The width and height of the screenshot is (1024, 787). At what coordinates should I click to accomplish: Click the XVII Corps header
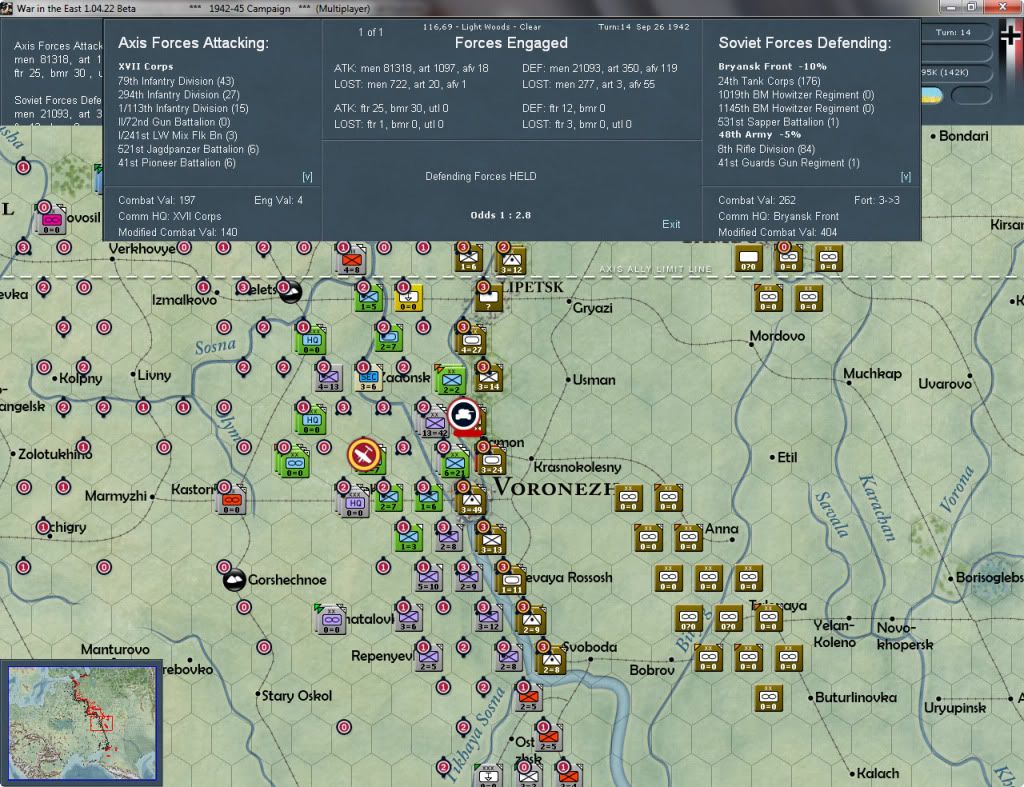click(146, 67)
